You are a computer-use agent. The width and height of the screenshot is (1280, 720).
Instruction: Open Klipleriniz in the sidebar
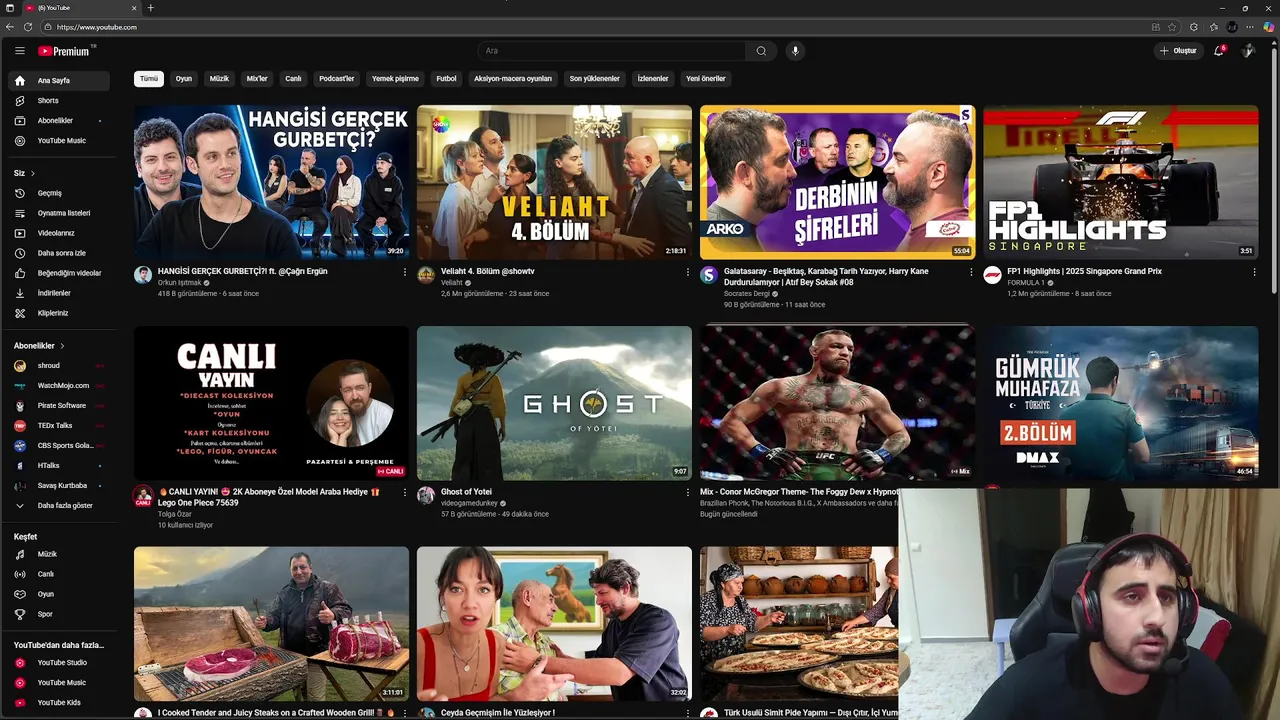click(x=58, y=313)
